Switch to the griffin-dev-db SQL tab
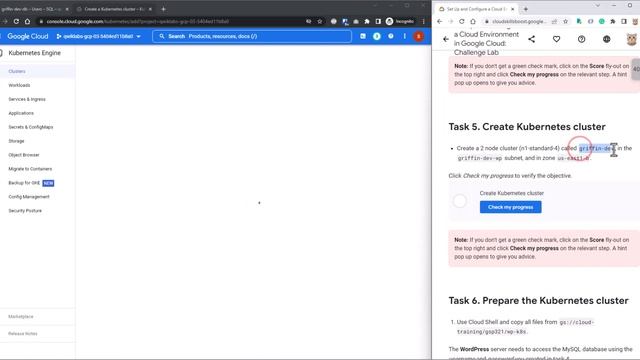 pyautogui.click(x=31, y=9)
